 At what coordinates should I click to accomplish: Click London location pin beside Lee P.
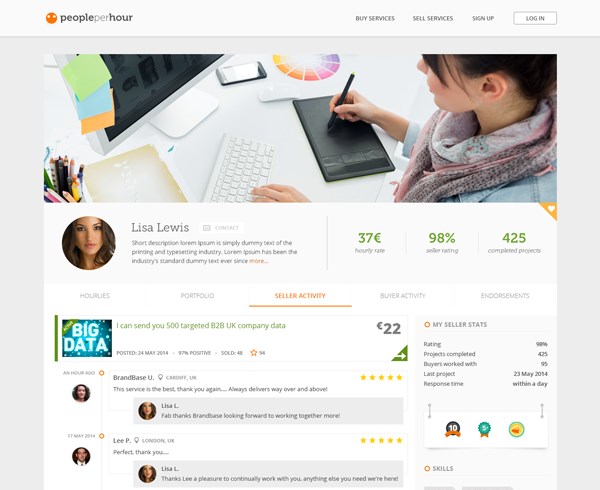136,440
